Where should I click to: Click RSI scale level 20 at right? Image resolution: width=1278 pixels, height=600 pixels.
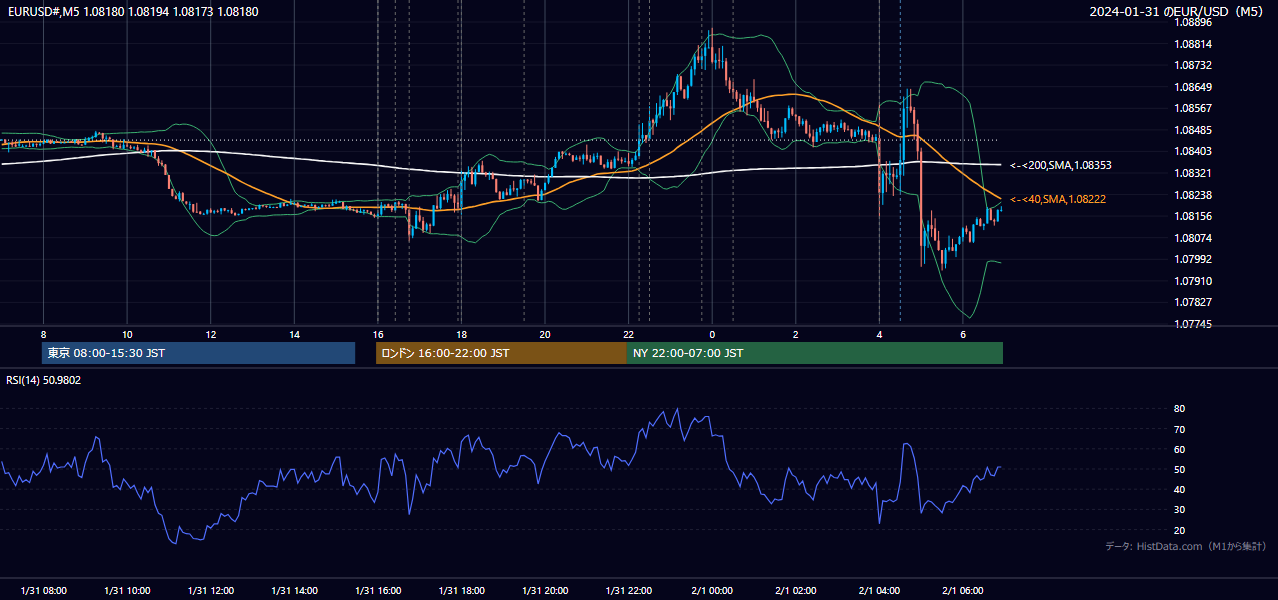click(1180, 530)
